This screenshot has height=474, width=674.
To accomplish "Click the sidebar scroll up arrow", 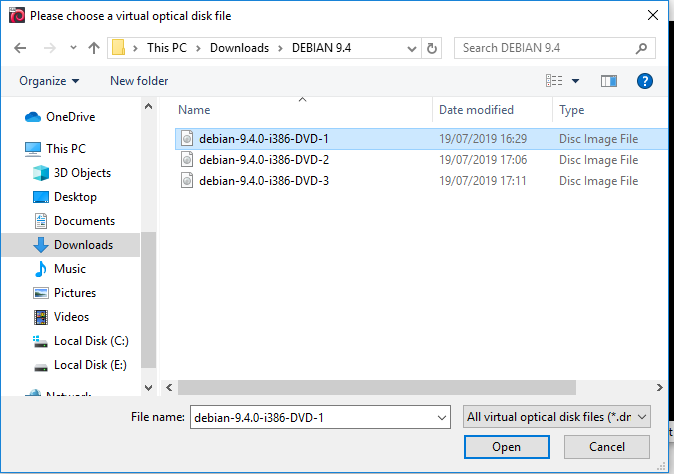I will click(148, 106).
